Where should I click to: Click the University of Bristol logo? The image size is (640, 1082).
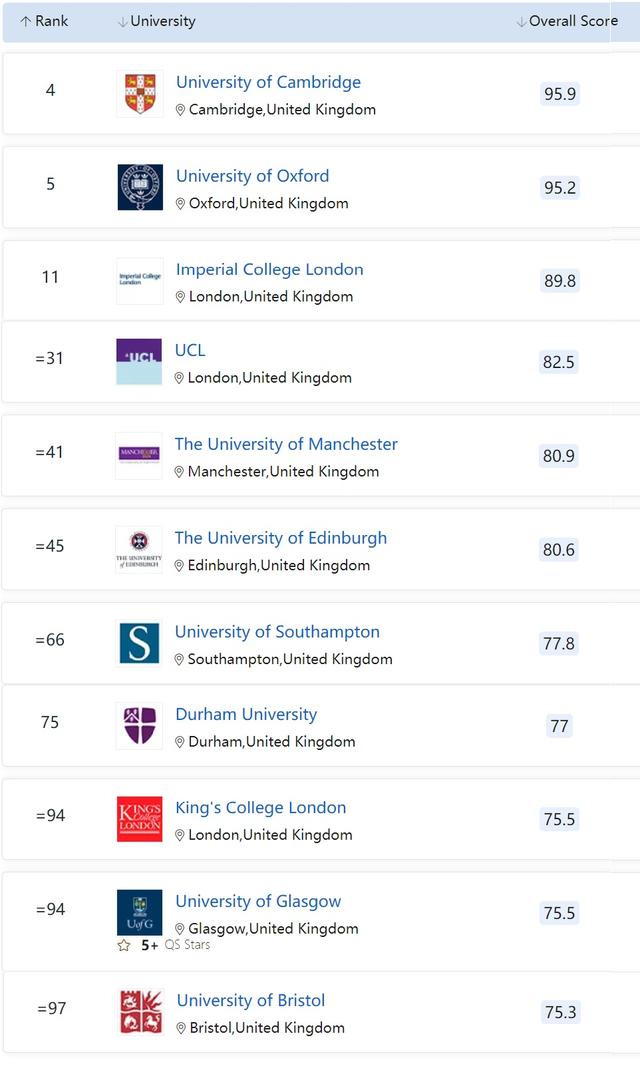click(x=140, y=1011)
